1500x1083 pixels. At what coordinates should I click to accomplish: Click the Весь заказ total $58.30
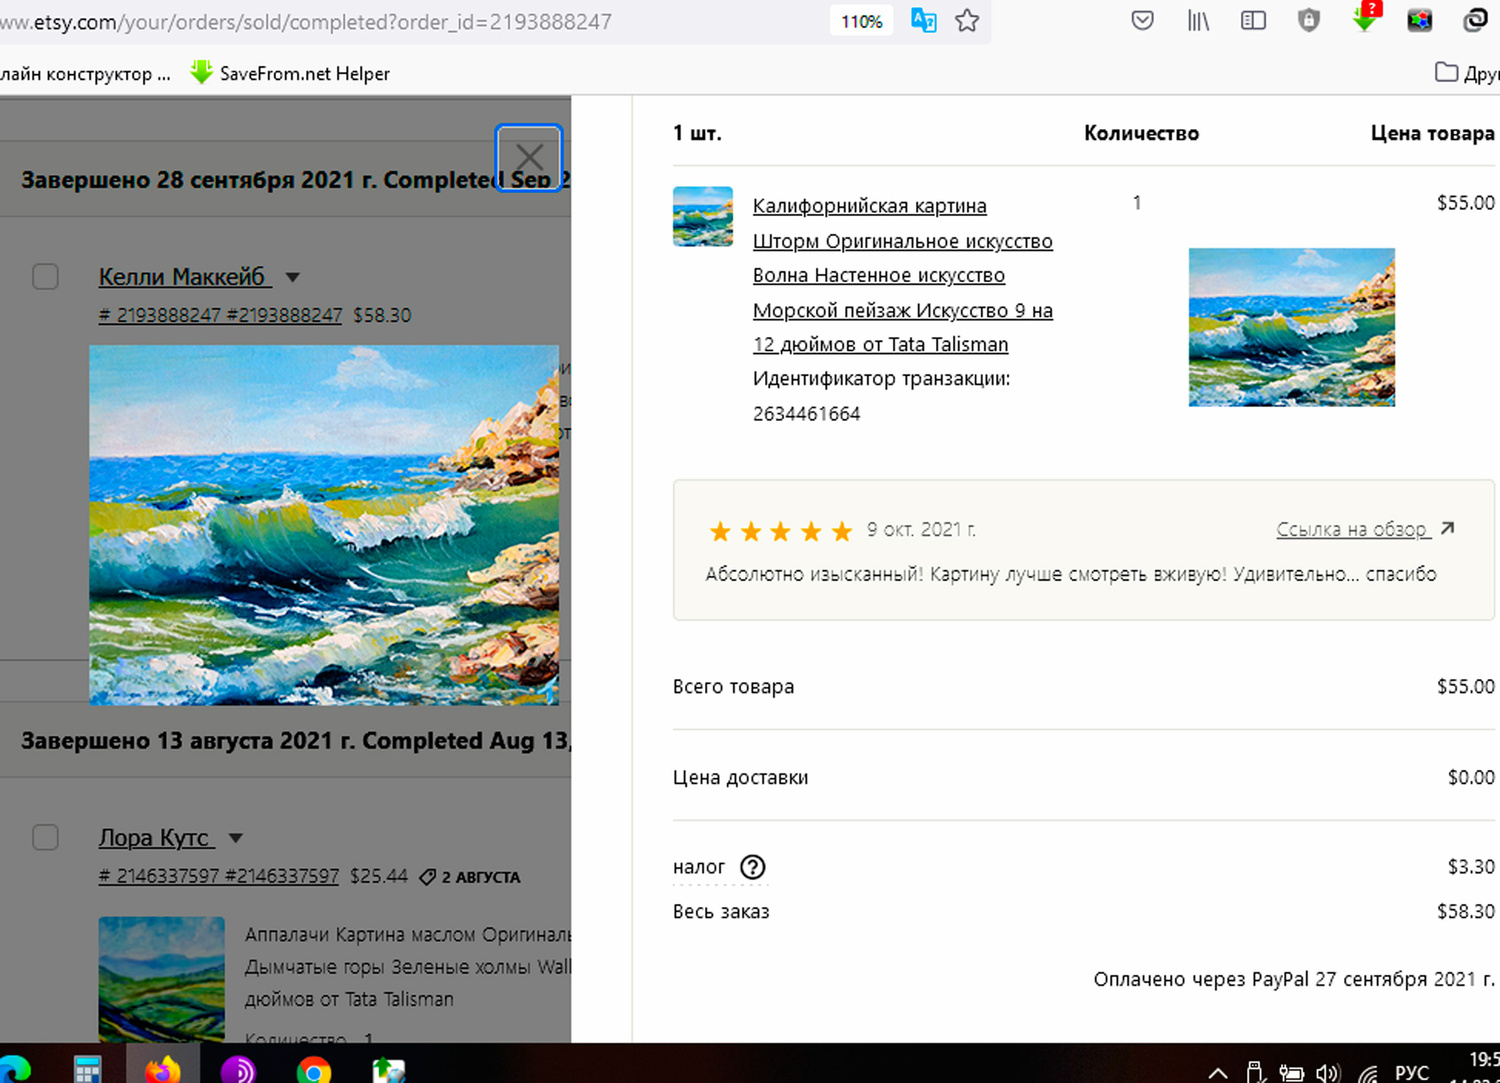pyautogui.click(x=1465, y=911)
